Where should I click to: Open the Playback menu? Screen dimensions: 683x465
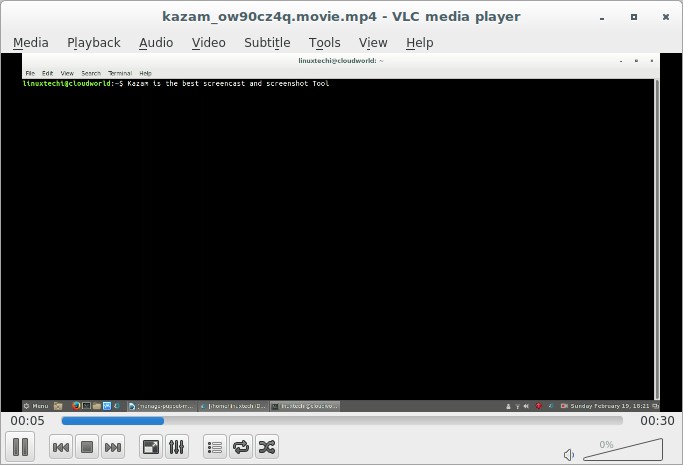pyautogui.click(x=94, y=43)
